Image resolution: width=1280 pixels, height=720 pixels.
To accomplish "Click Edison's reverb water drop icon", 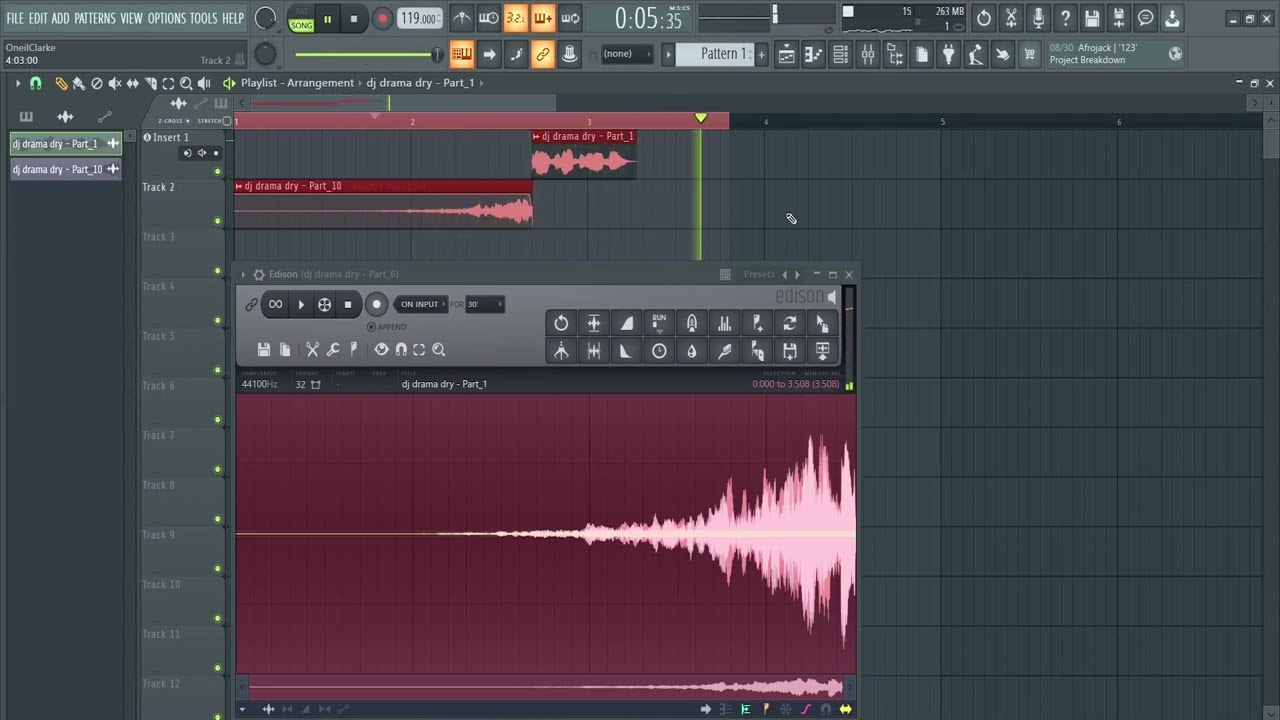I will click(x=691, y=351).
